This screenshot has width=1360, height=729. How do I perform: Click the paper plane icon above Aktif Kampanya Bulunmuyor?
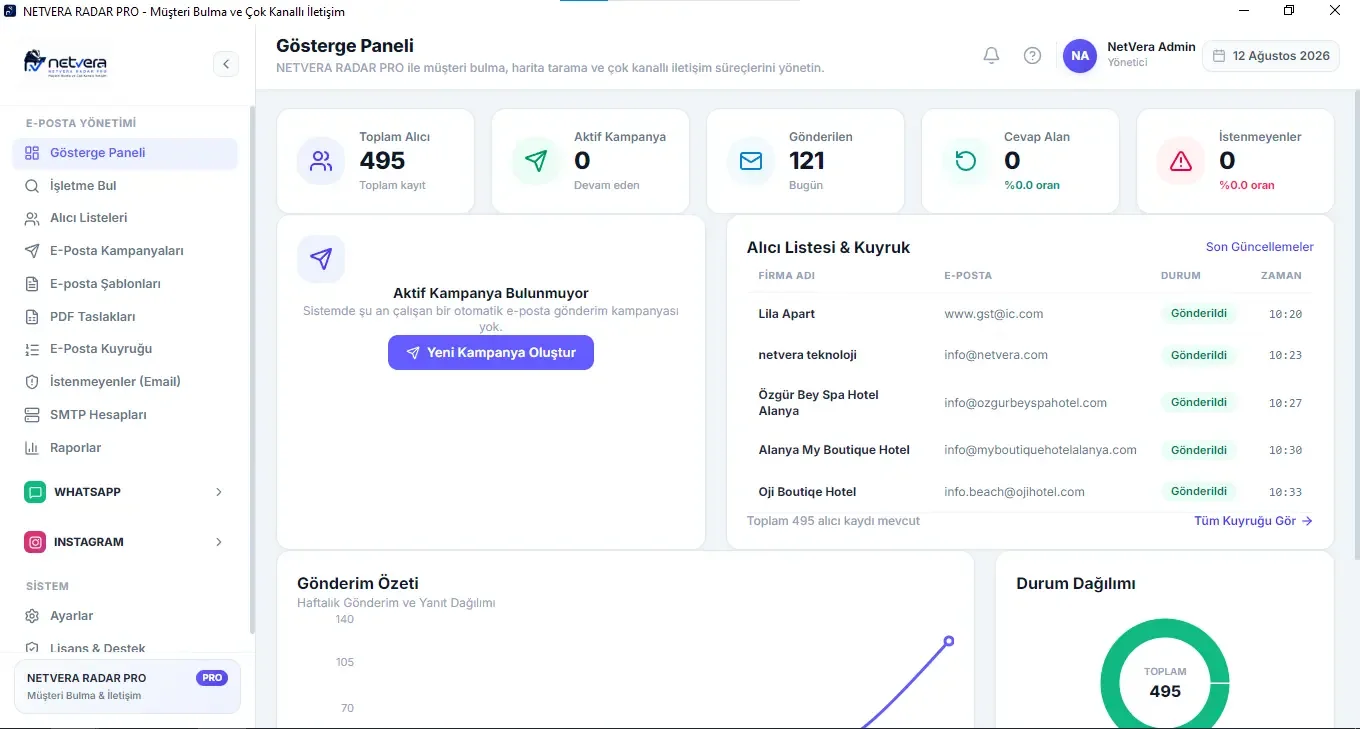tap(321, 259)
